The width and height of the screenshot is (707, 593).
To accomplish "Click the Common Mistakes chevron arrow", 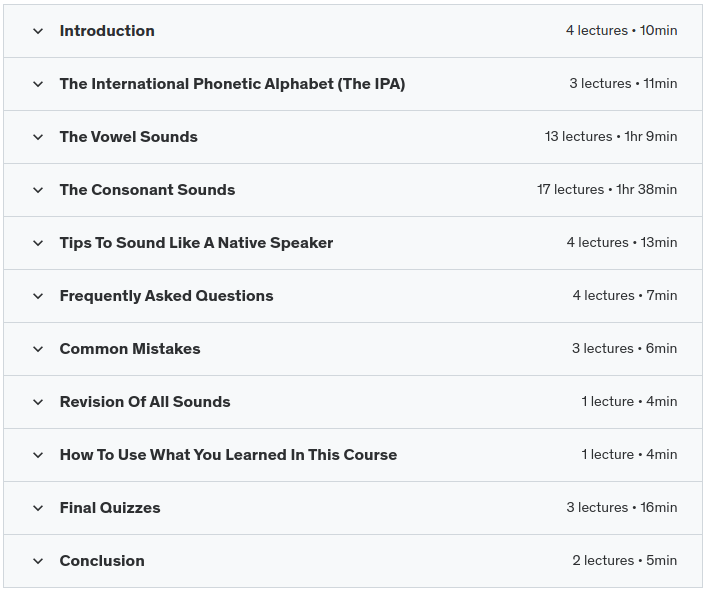I will (38, 349).
